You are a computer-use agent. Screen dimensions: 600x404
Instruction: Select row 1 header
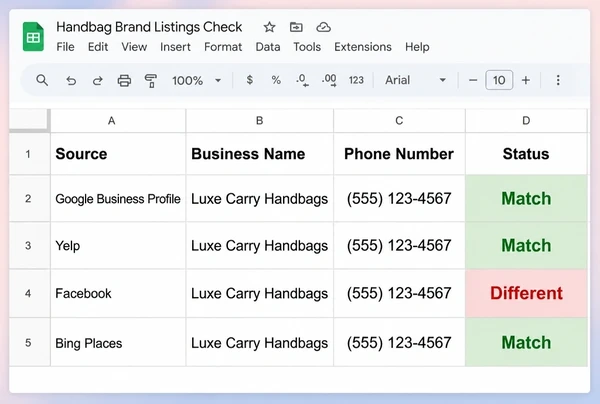point(29,154)
